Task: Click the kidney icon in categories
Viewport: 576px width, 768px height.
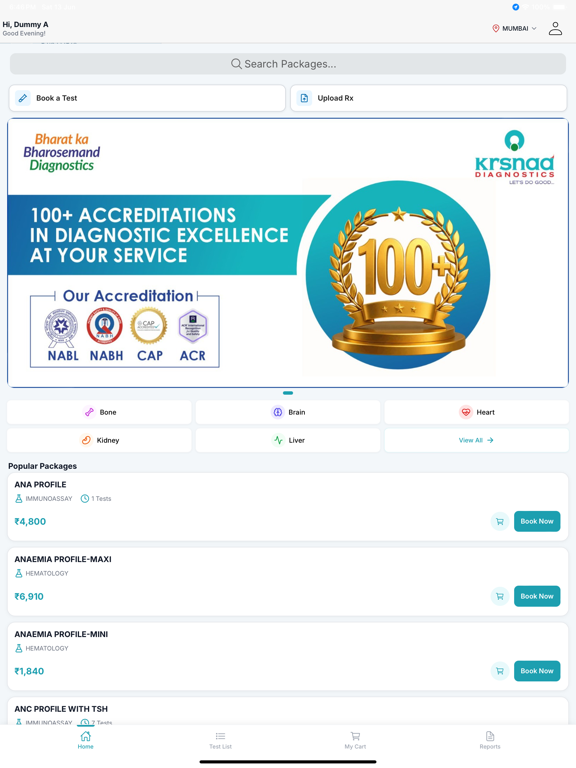Action: (86, 440)
